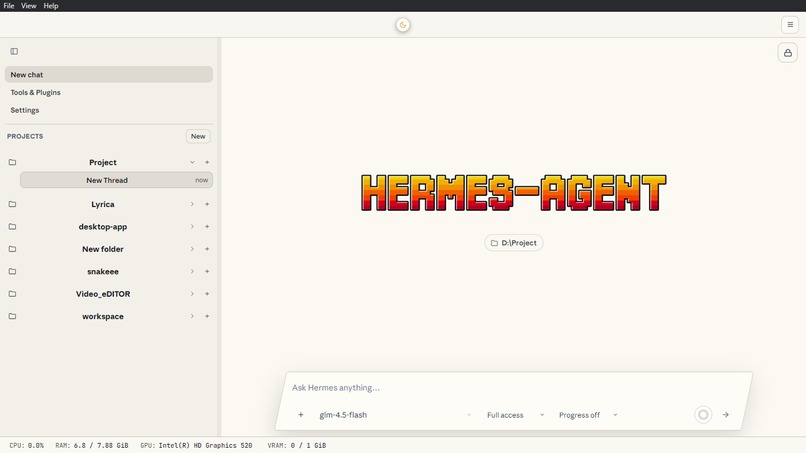Viewport: 806px width, 453px height.
Task: Open the Lyrica project name
Action: (x=103, y=204)
